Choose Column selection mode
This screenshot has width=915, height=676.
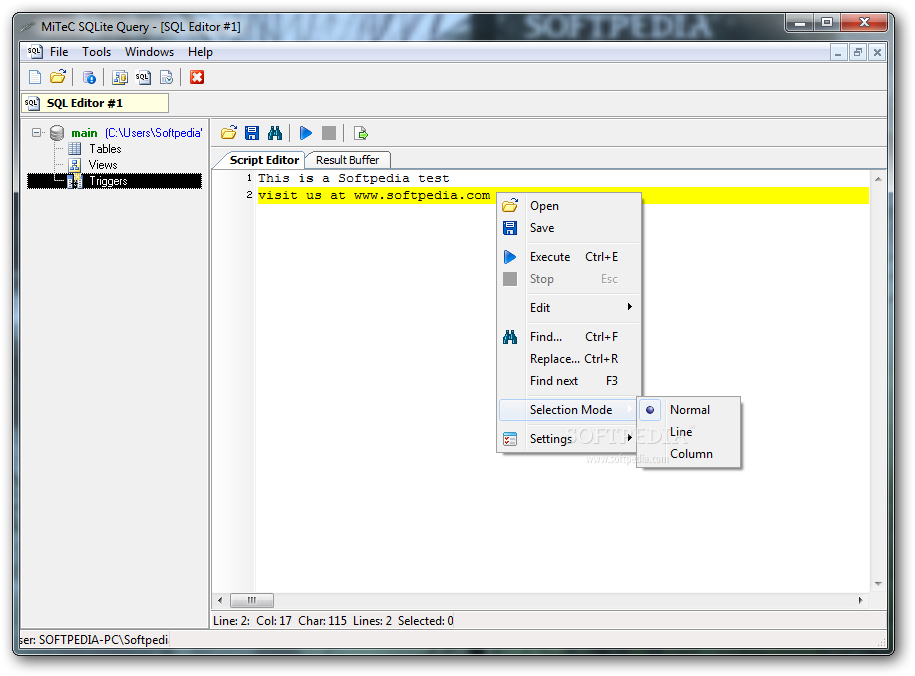[x=692, y=454]
